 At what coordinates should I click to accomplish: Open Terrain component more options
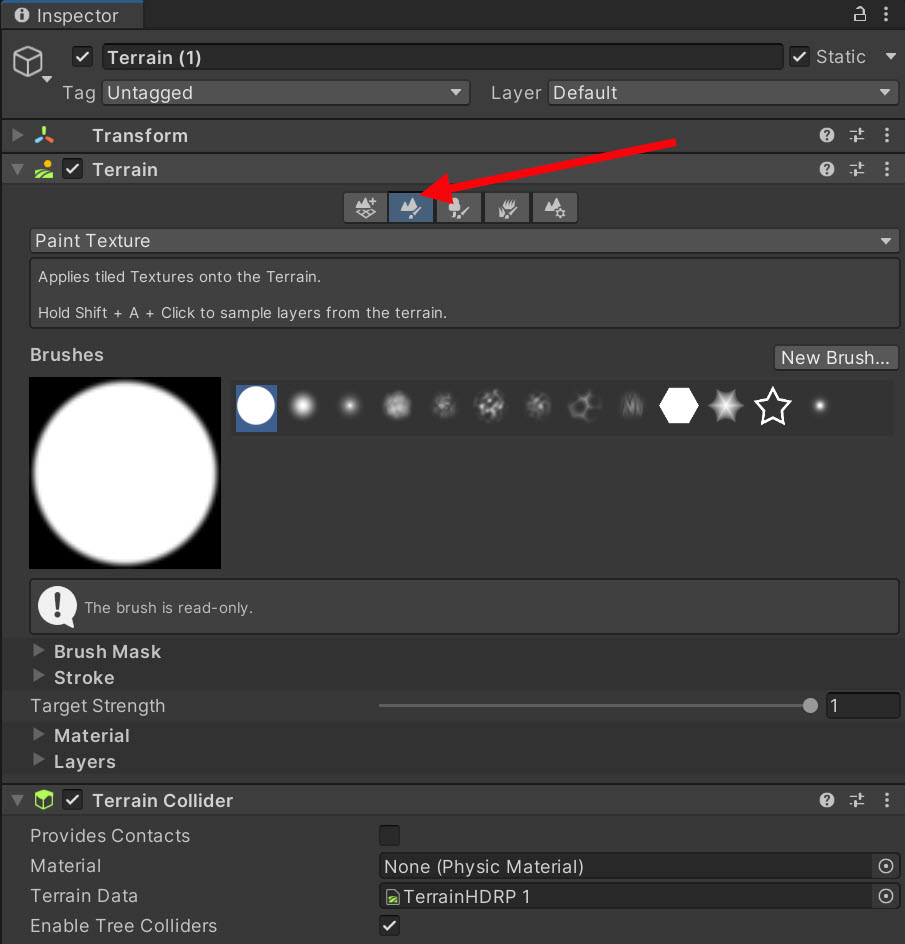[887, 169]
